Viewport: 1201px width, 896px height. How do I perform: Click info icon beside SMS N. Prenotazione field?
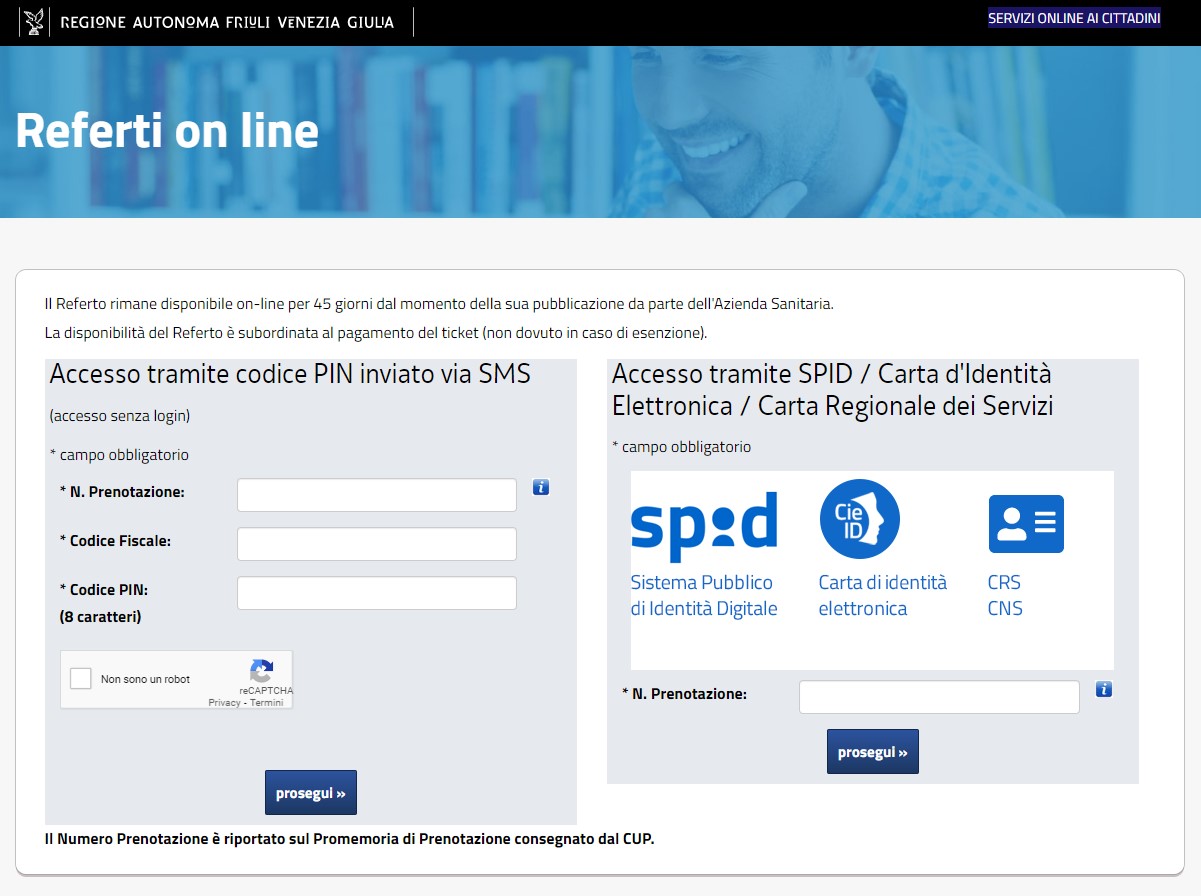coord(541,487)
